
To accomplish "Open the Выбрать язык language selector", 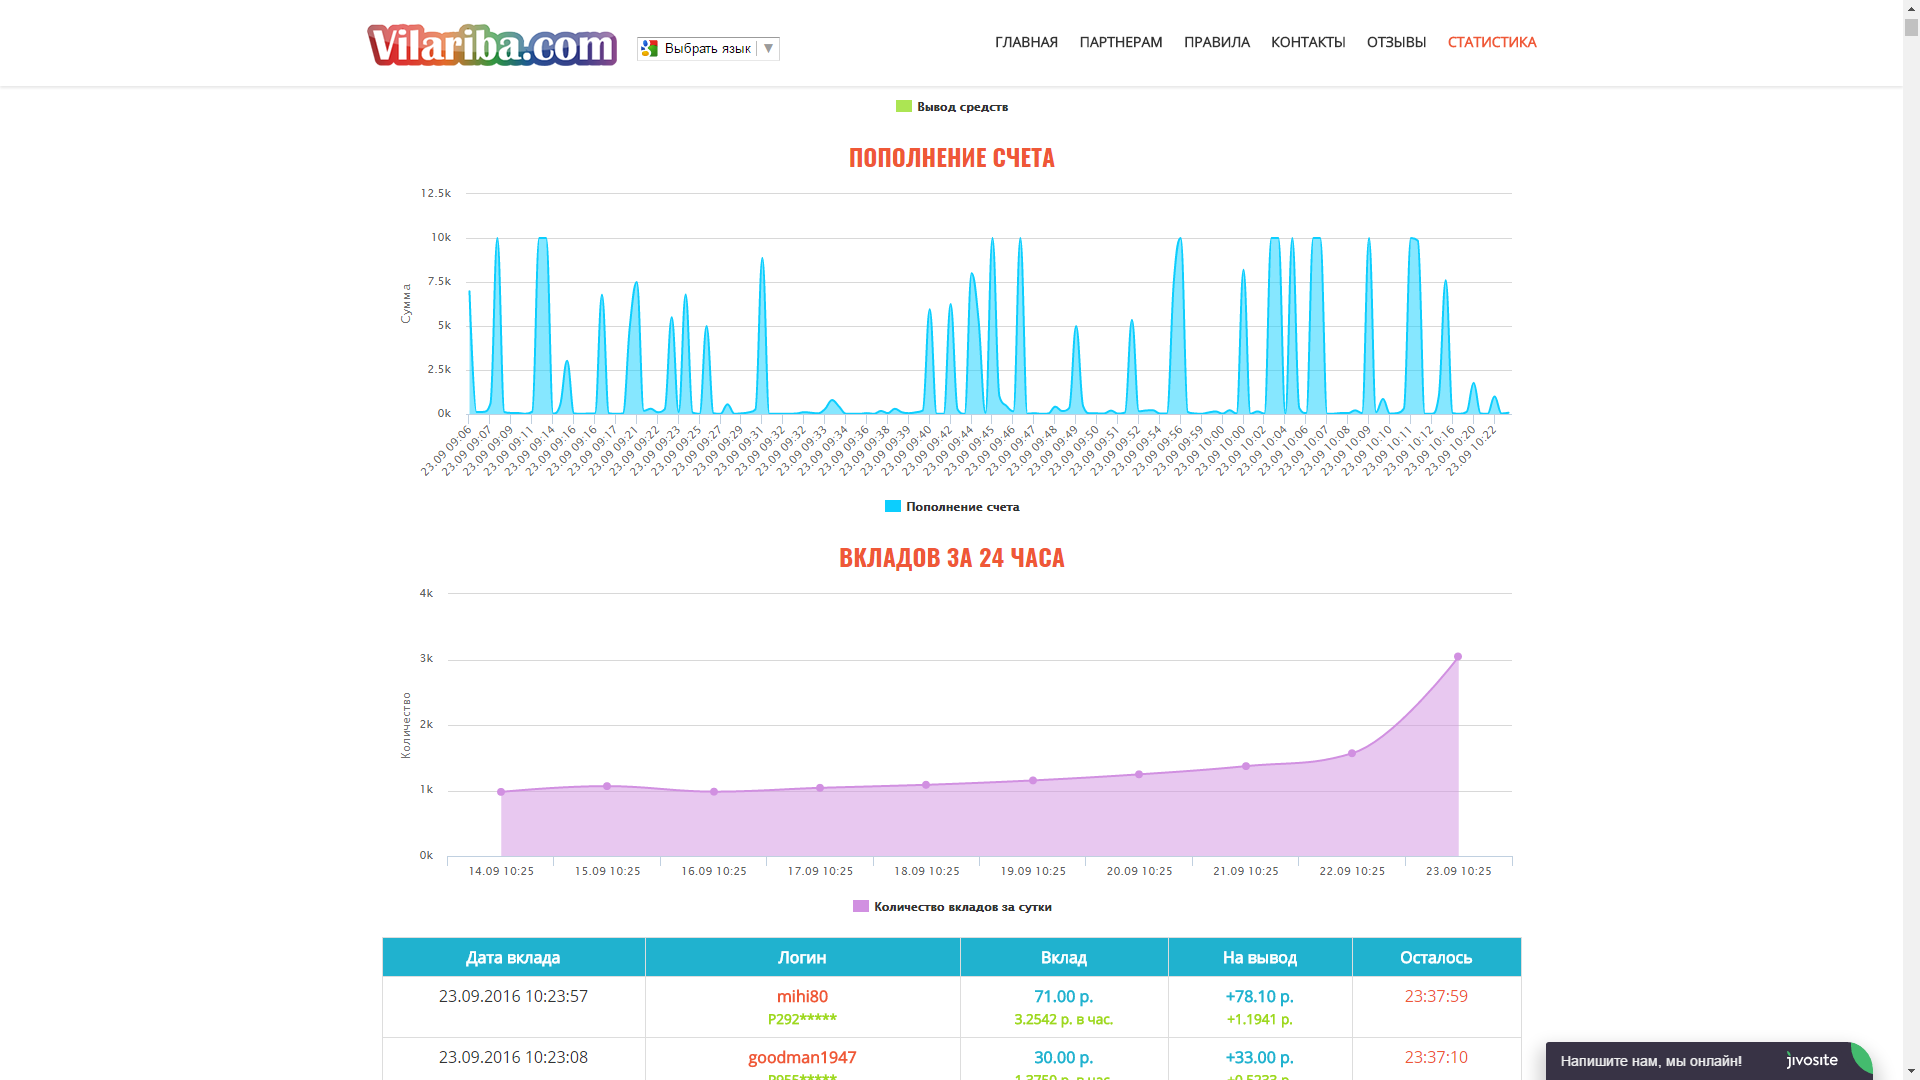I will coord(707,48).
